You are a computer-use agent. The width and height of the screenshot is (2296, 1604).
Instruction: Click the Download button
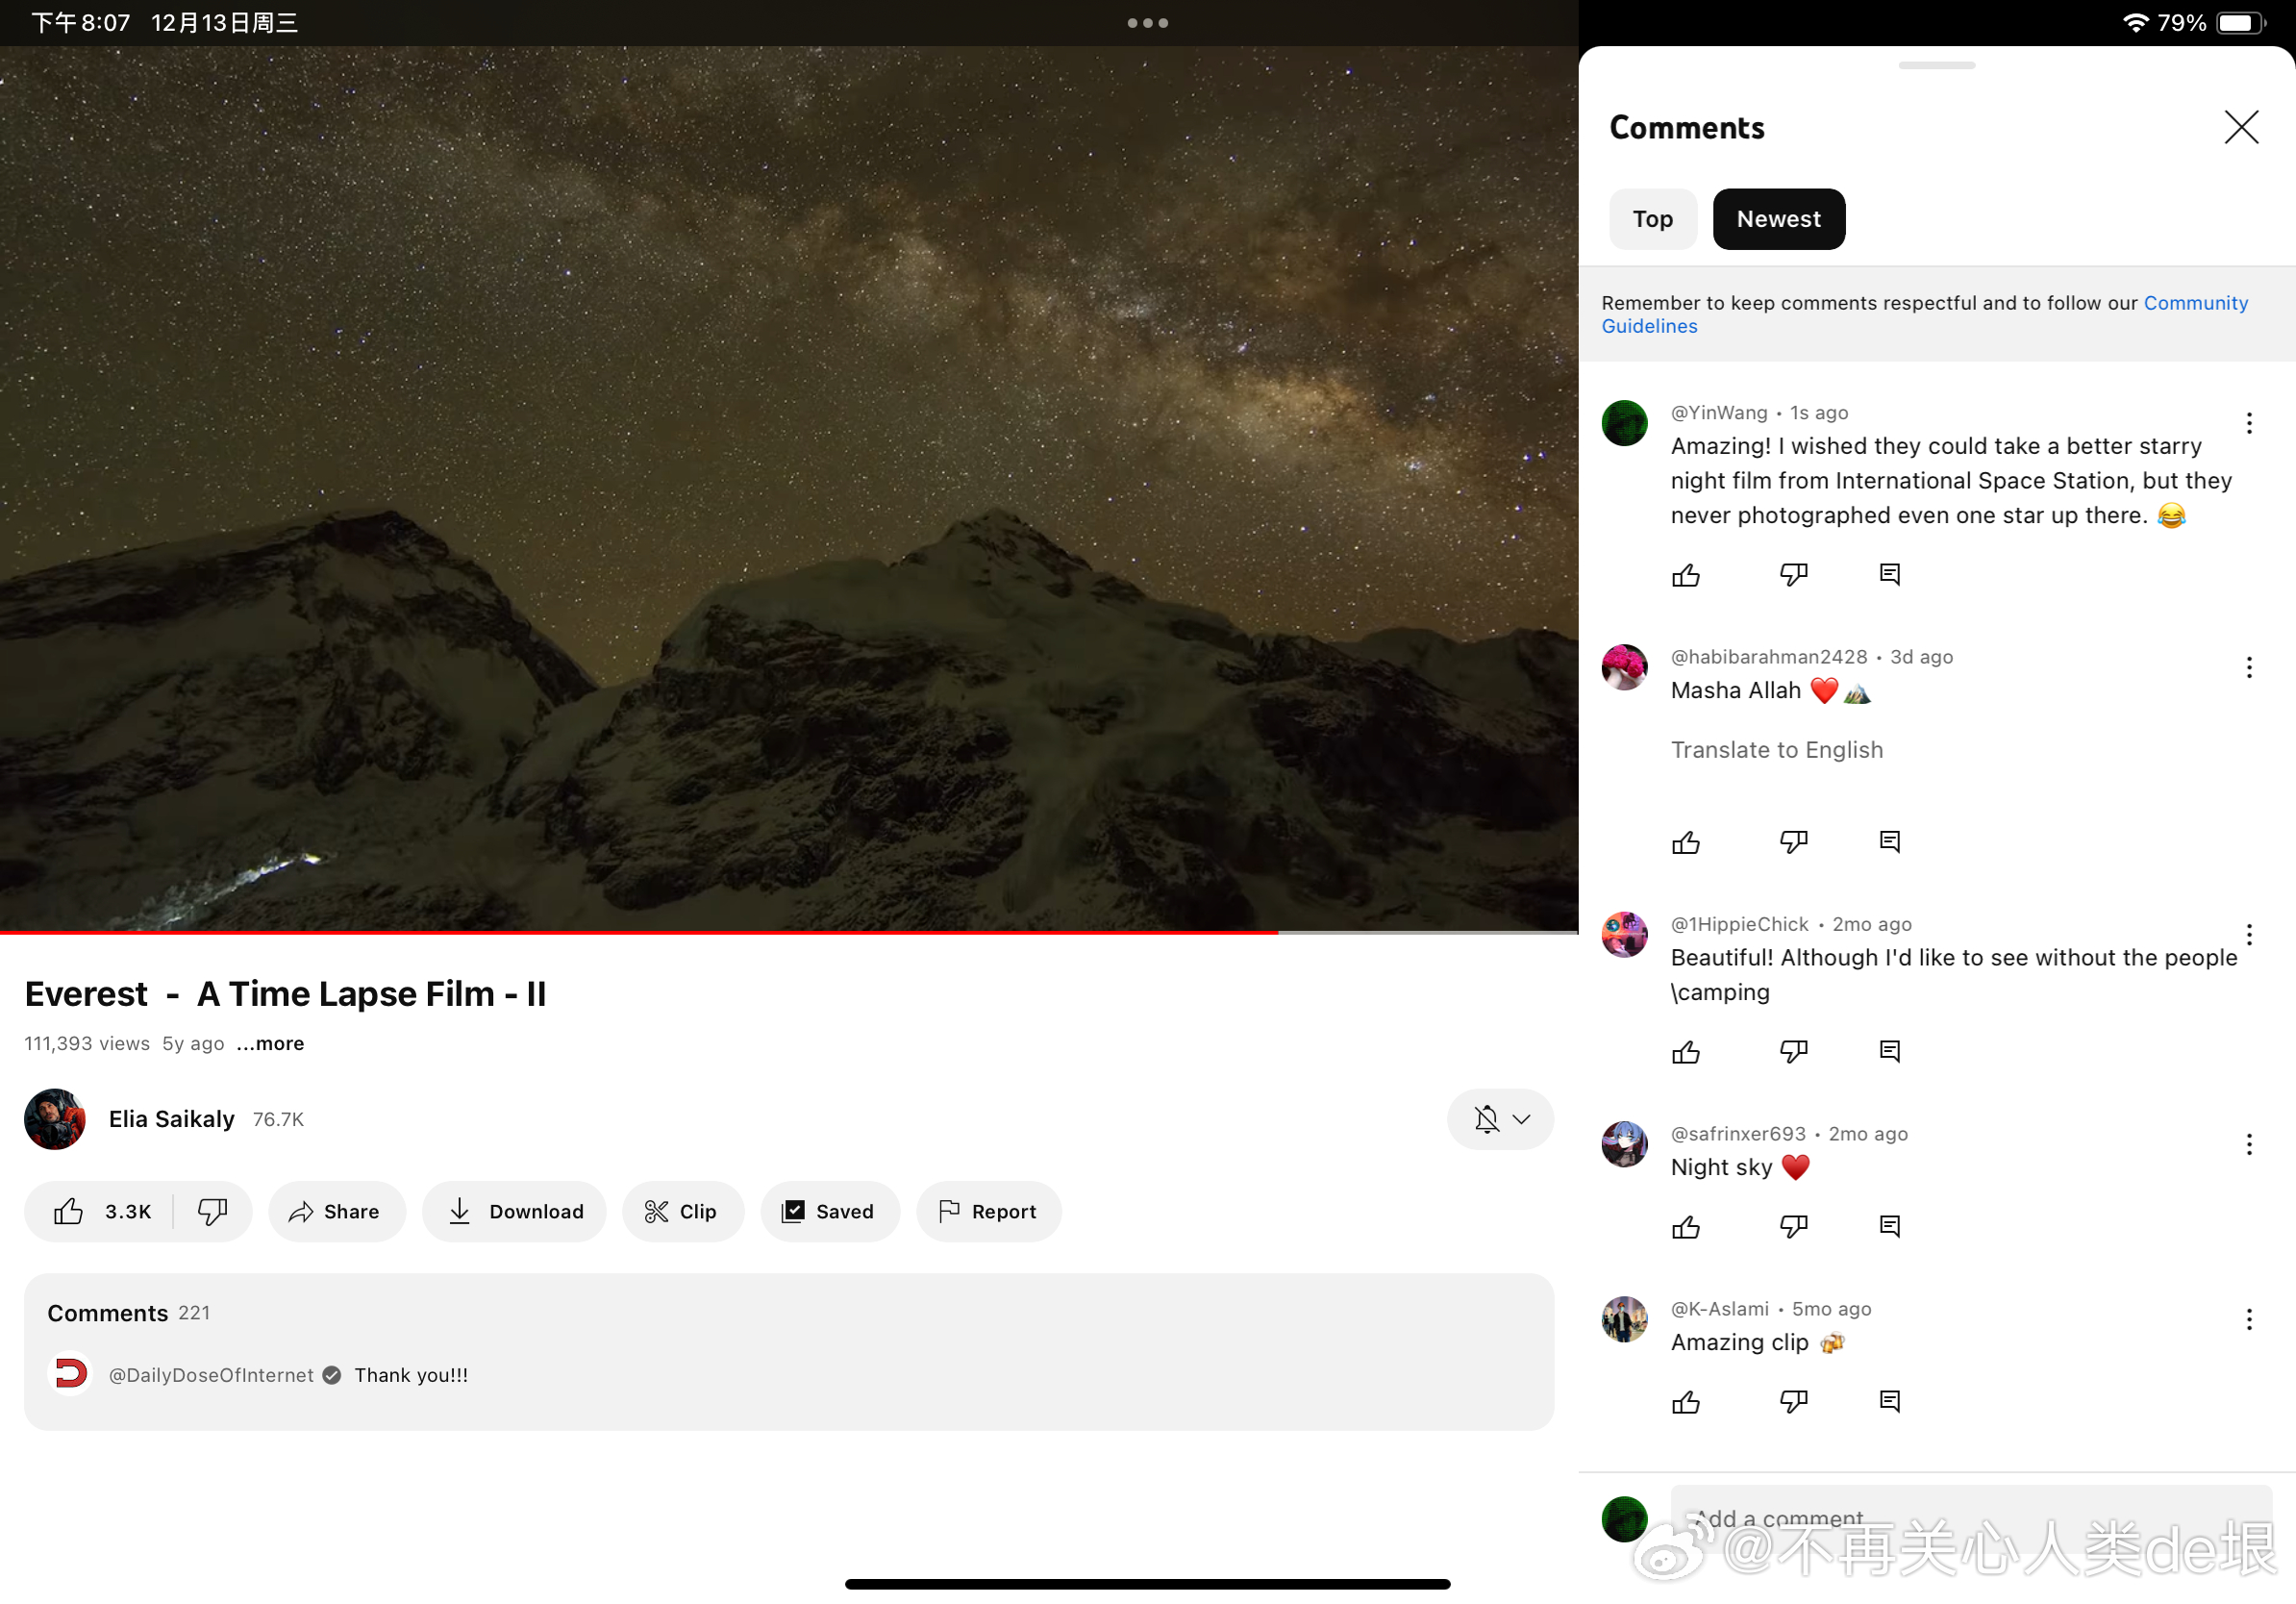click(515, 1211)
